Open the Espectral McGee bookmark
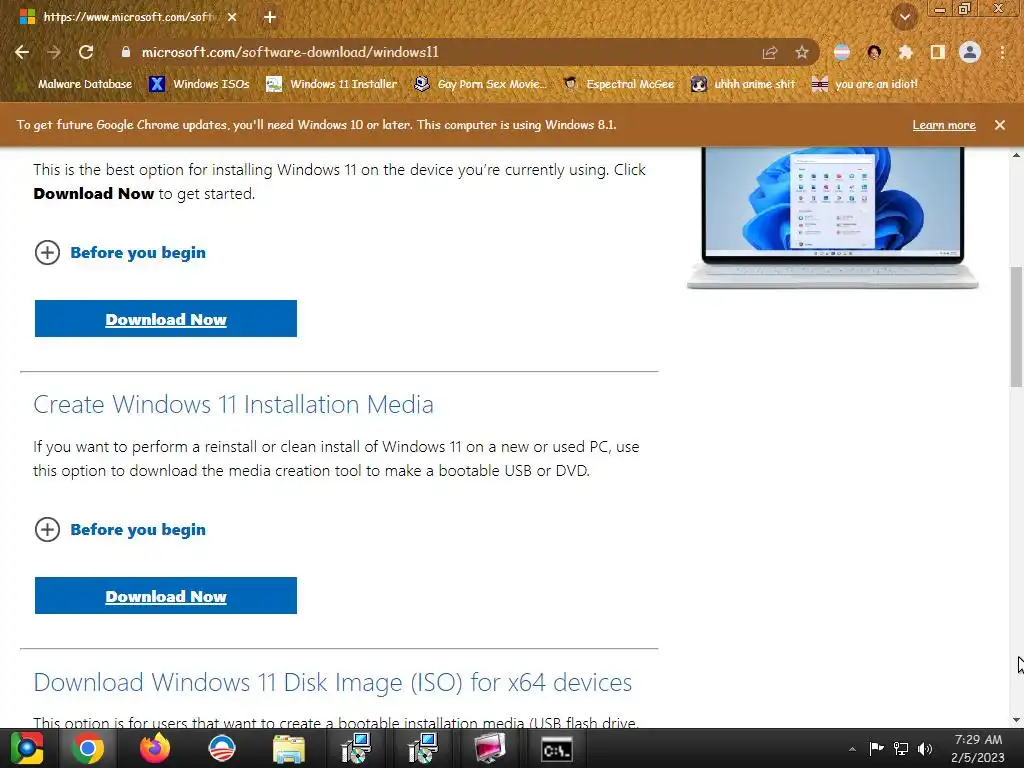1024x768 pixels. pos(618,84)
